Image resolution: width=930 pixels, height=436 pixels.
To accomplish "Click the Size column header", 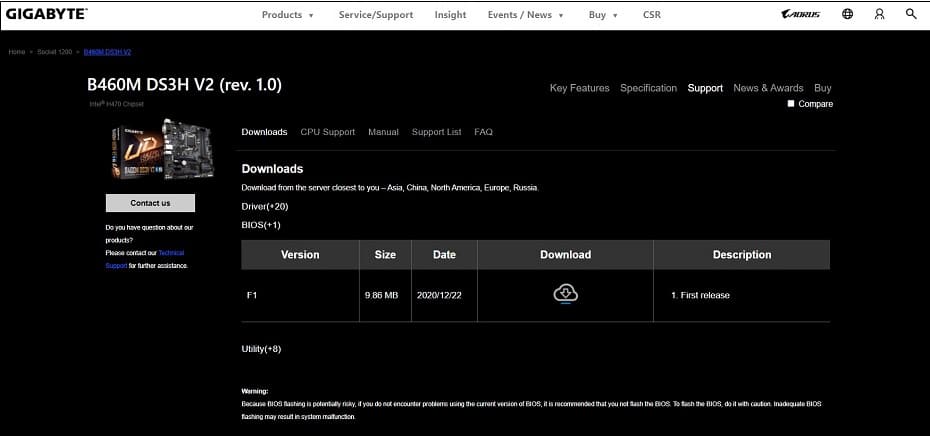I will pos(385,254).
